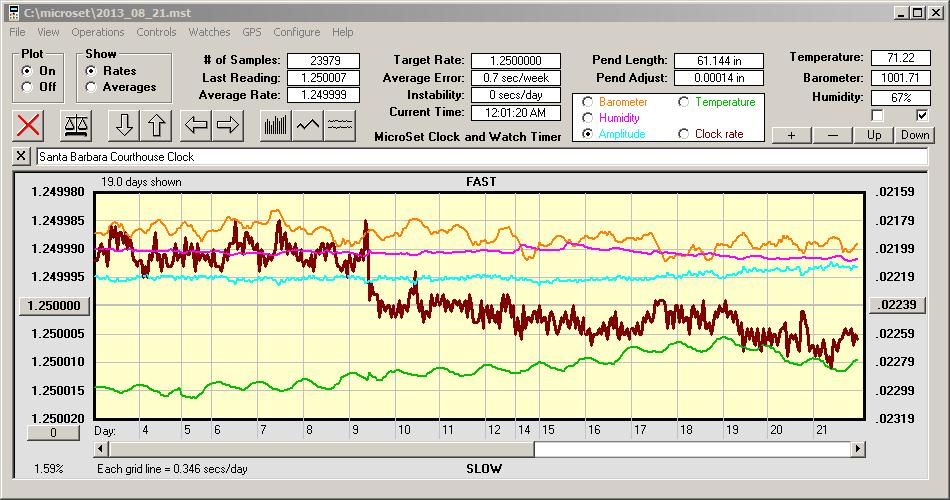Click the Up button
The width and height of the screenshot is (950, 500).
pos(874,135)
